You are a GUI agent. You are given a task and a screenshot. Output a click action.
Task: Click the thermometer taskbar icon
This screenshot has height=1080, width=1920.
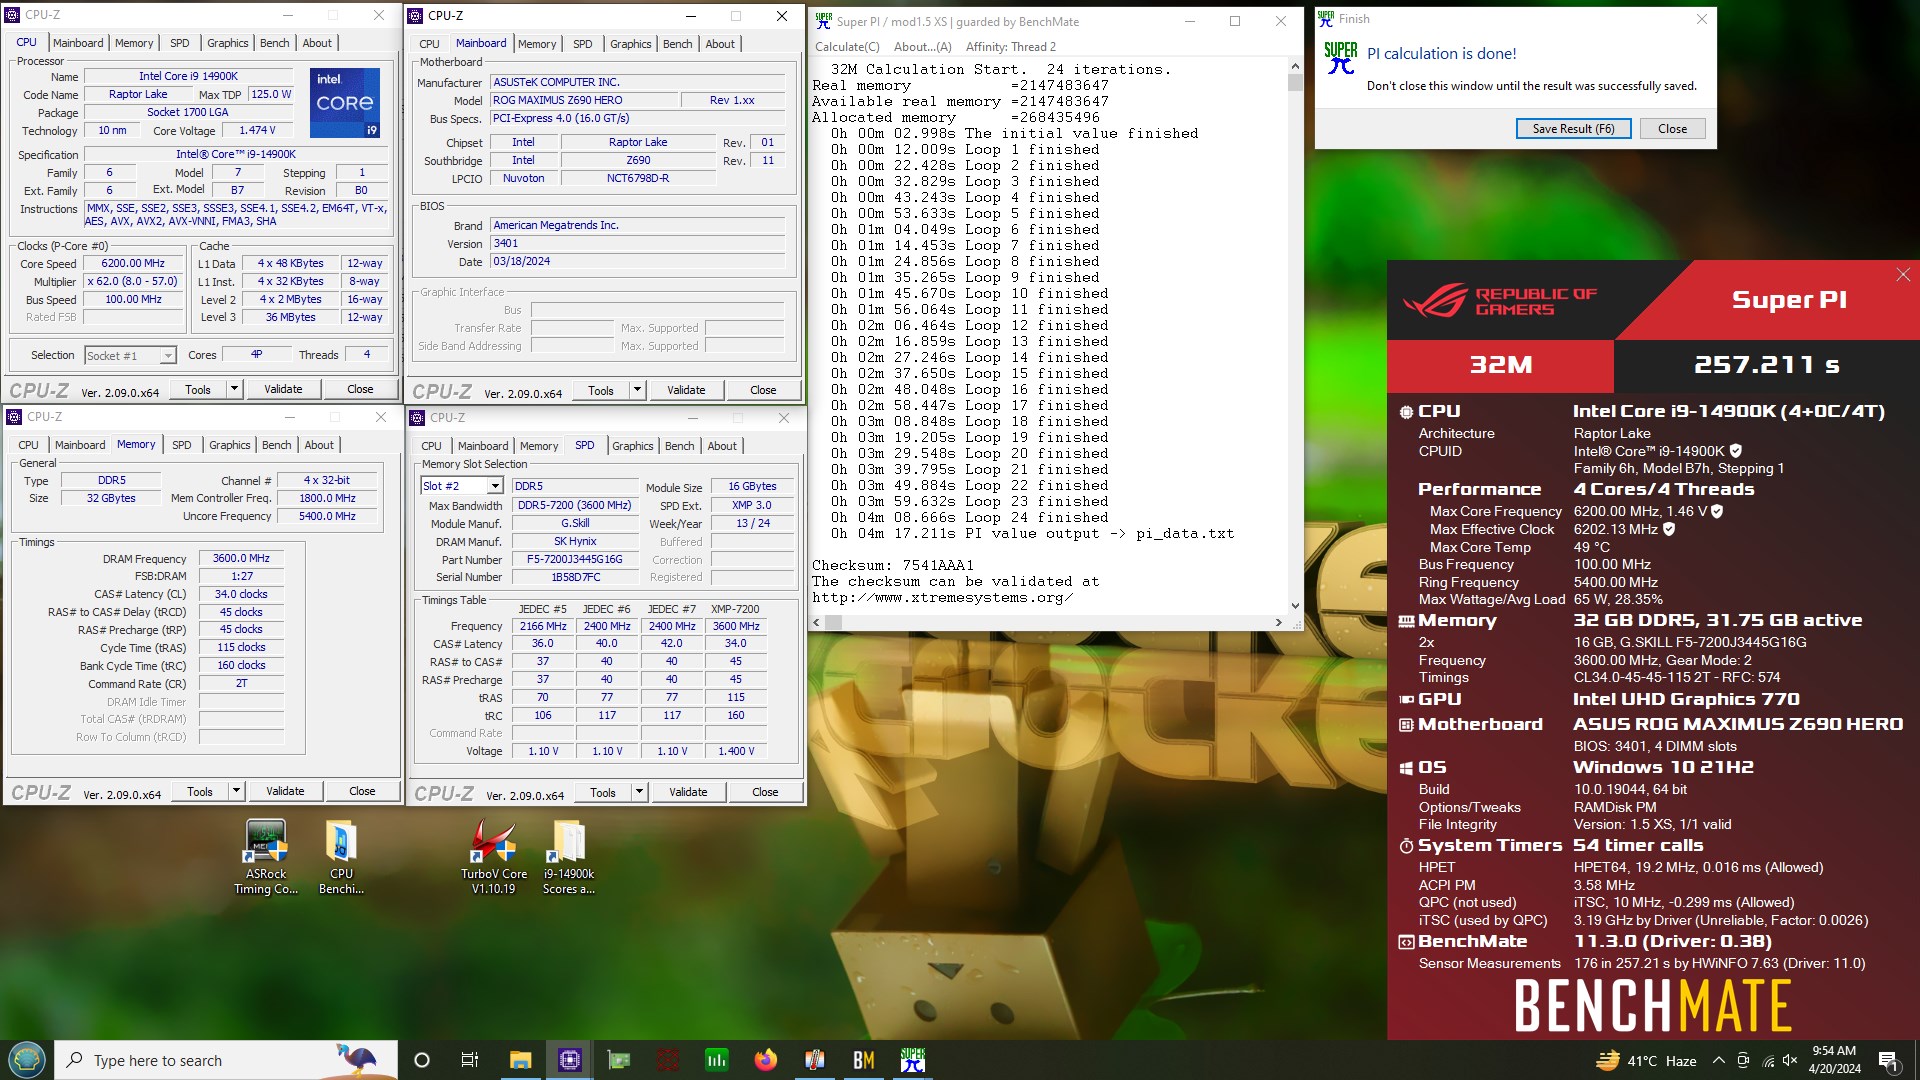815,1060
